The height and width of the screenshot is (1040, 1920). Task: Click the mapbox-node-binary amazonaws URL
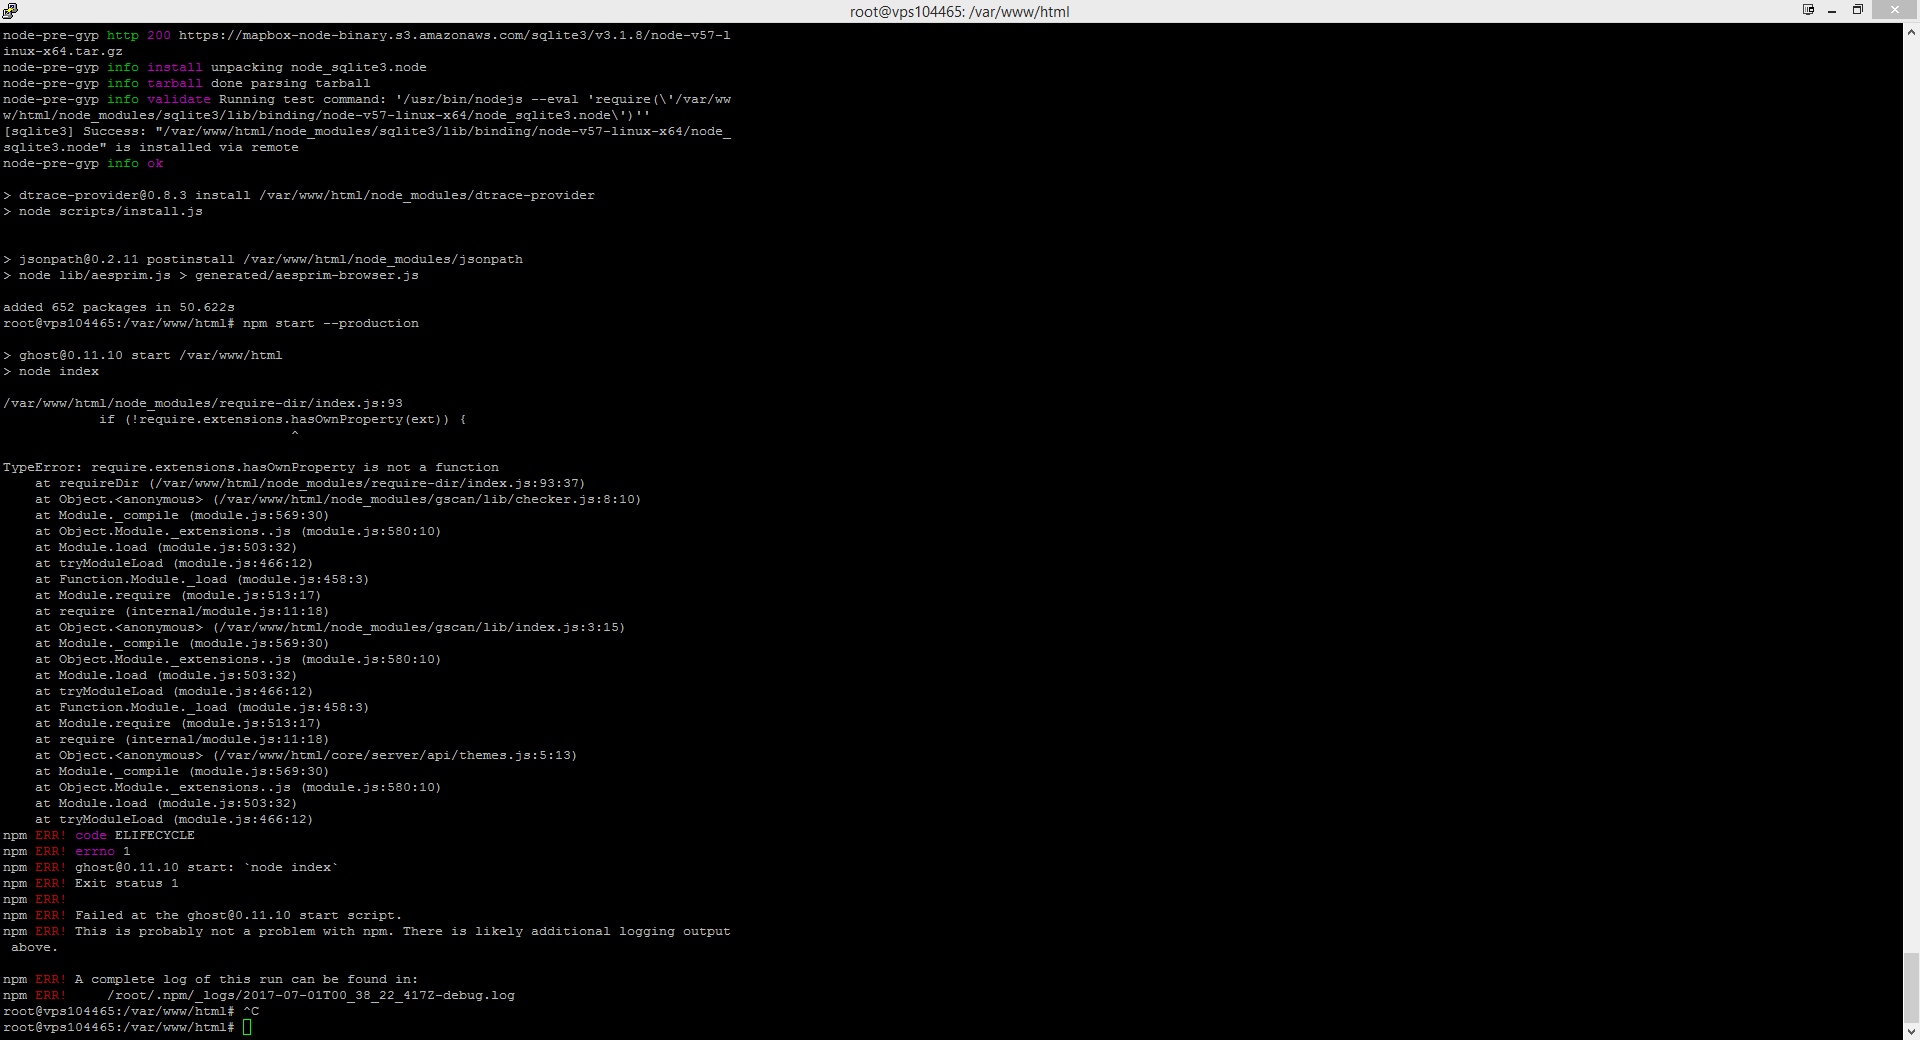click(x=454, y=36)
